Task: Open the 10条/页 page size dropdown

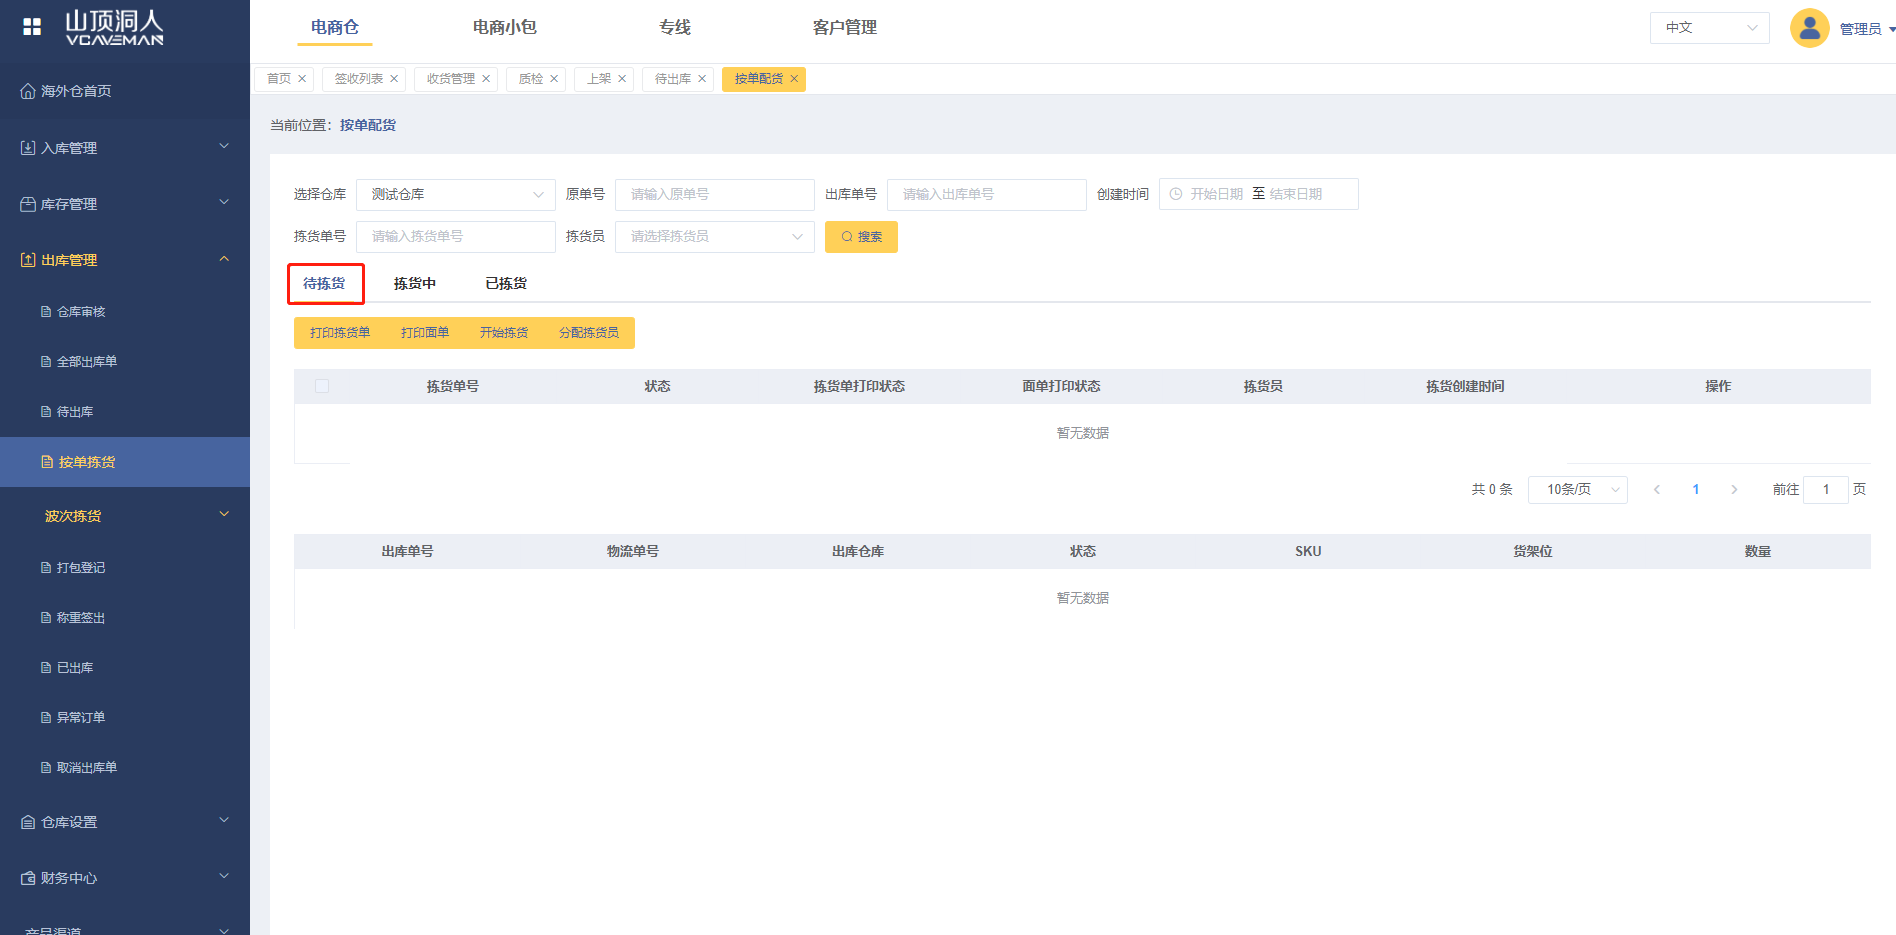Action: point(1577,489)
